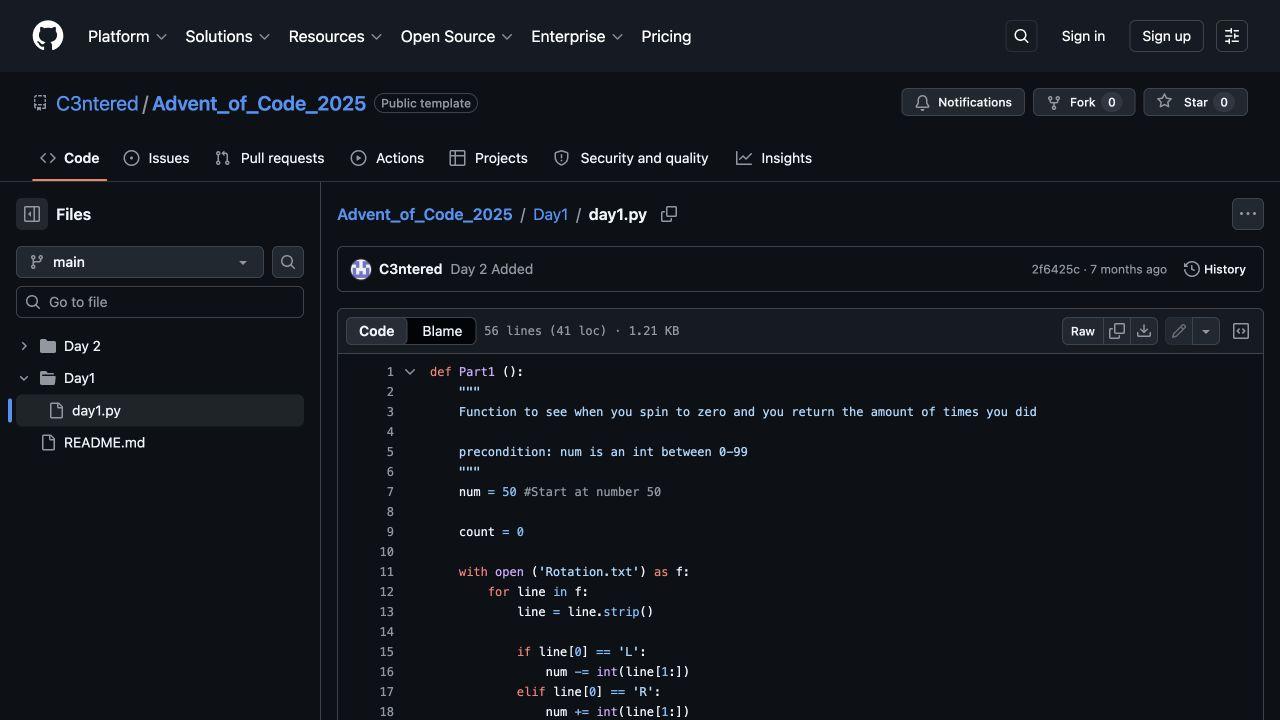Open the Raw file view
Image resolution: width=1280 pixels, height=720 pixels.
[x=1083, y=331]
